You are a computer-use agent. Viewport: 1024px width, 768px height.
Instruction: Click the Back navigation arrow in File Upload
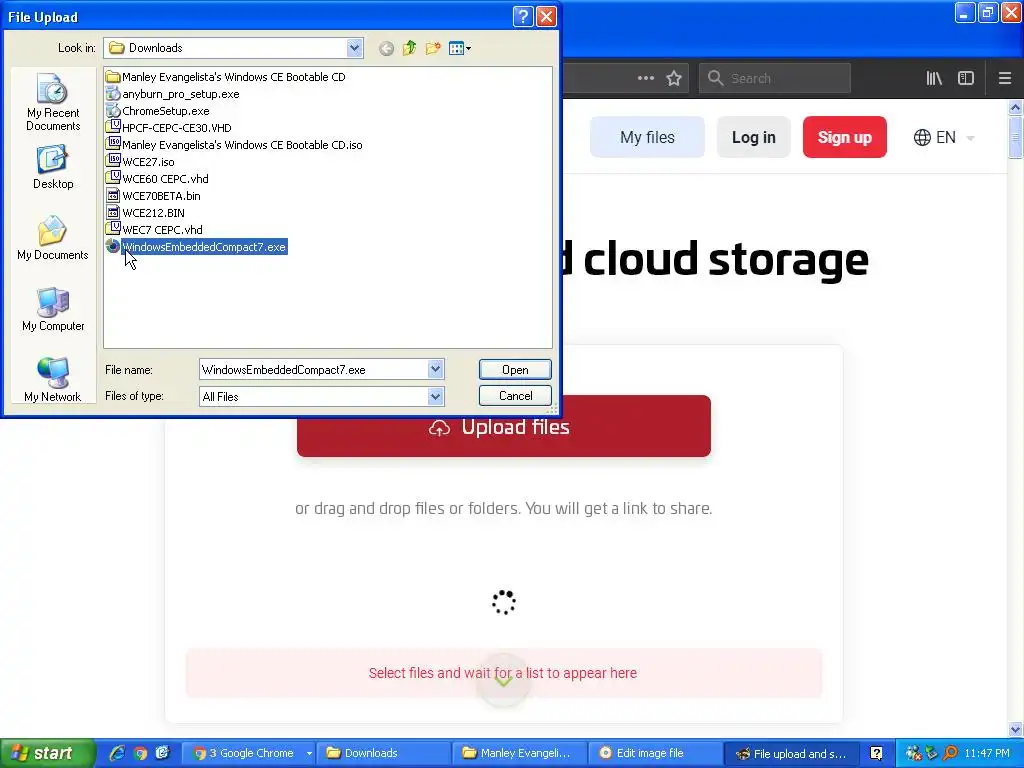pyautogui.click(x=387, y=48)
